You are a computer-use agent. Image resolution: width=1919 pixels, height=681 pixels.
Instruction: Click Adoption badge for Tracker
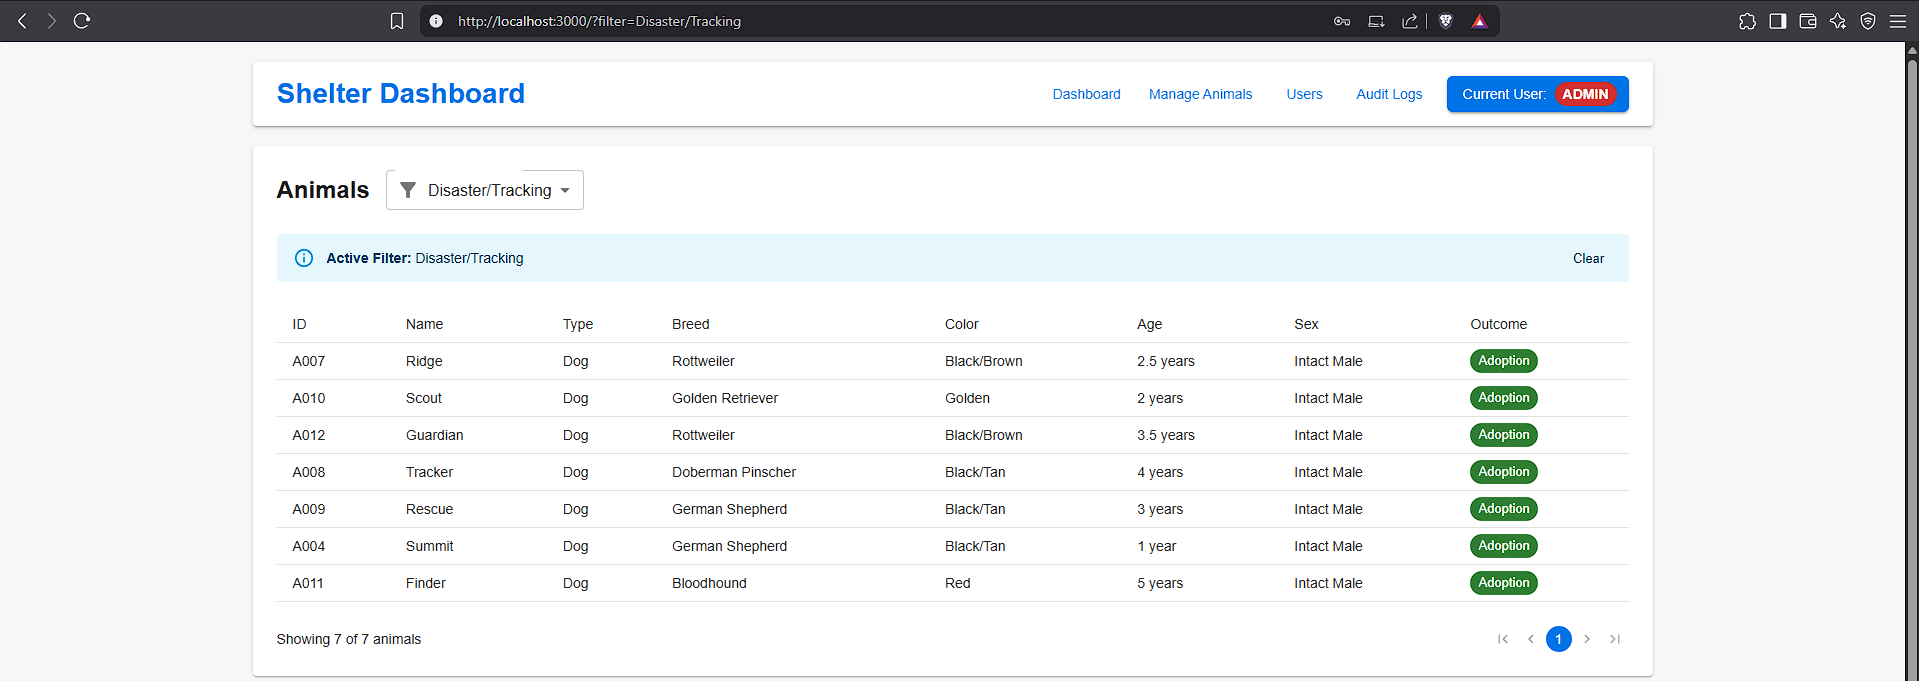[1503, 472]
